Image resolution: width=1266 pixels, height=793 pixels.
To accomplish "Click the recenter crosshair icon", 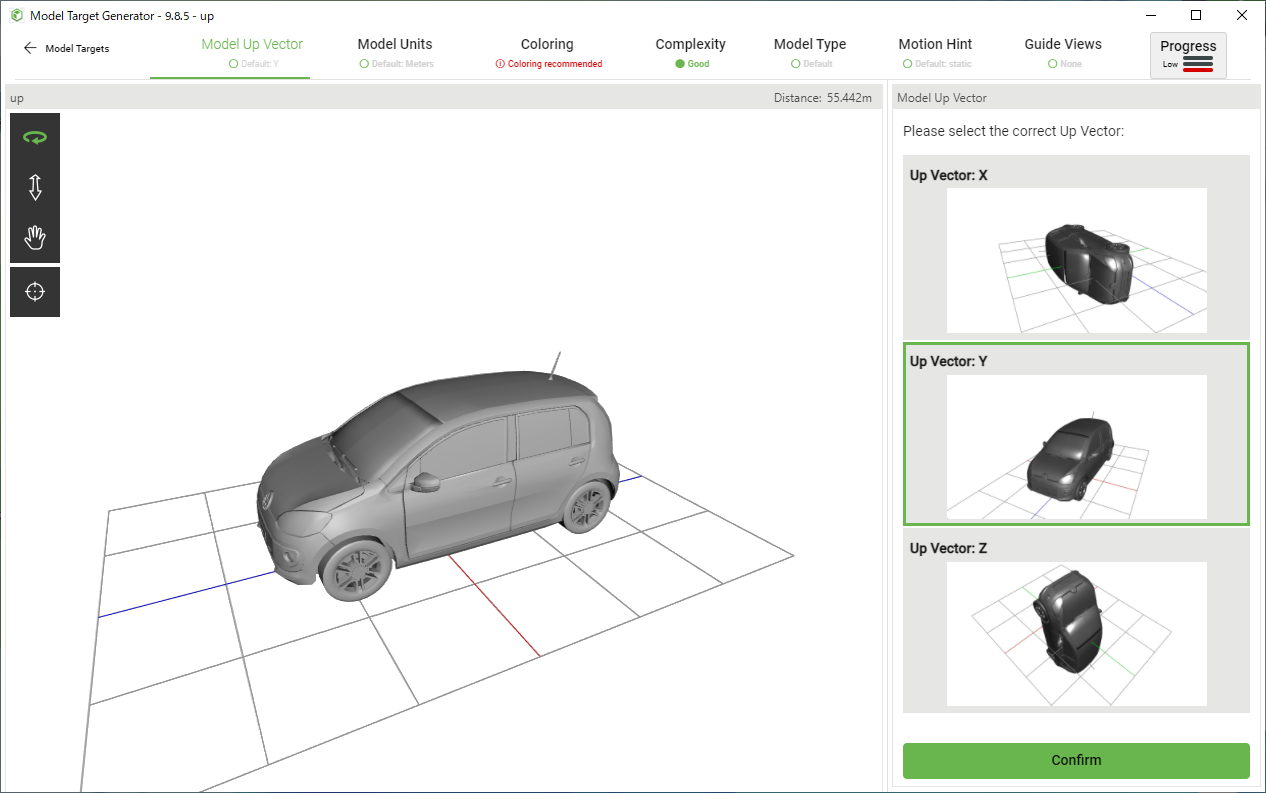I will [x=35, y=292].
